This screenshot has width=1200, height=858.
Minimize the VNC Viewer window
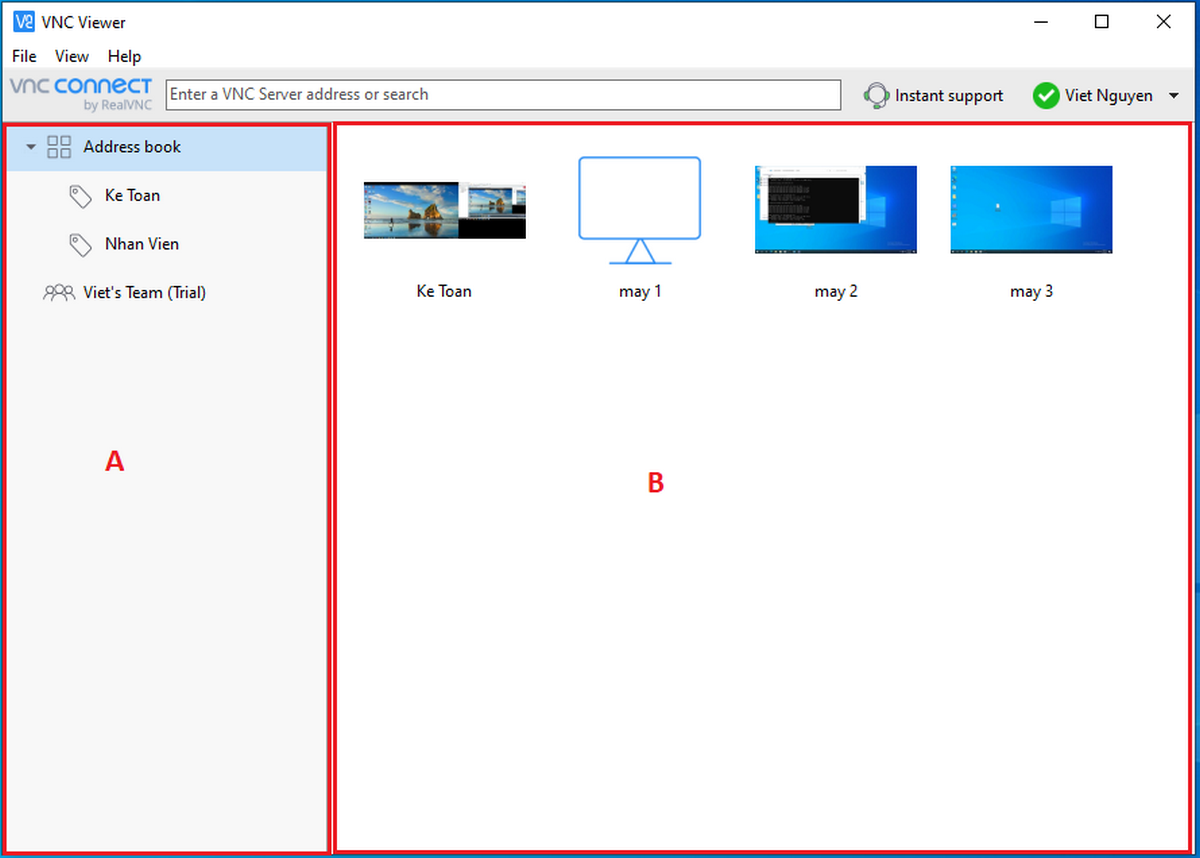(1039, 22)
